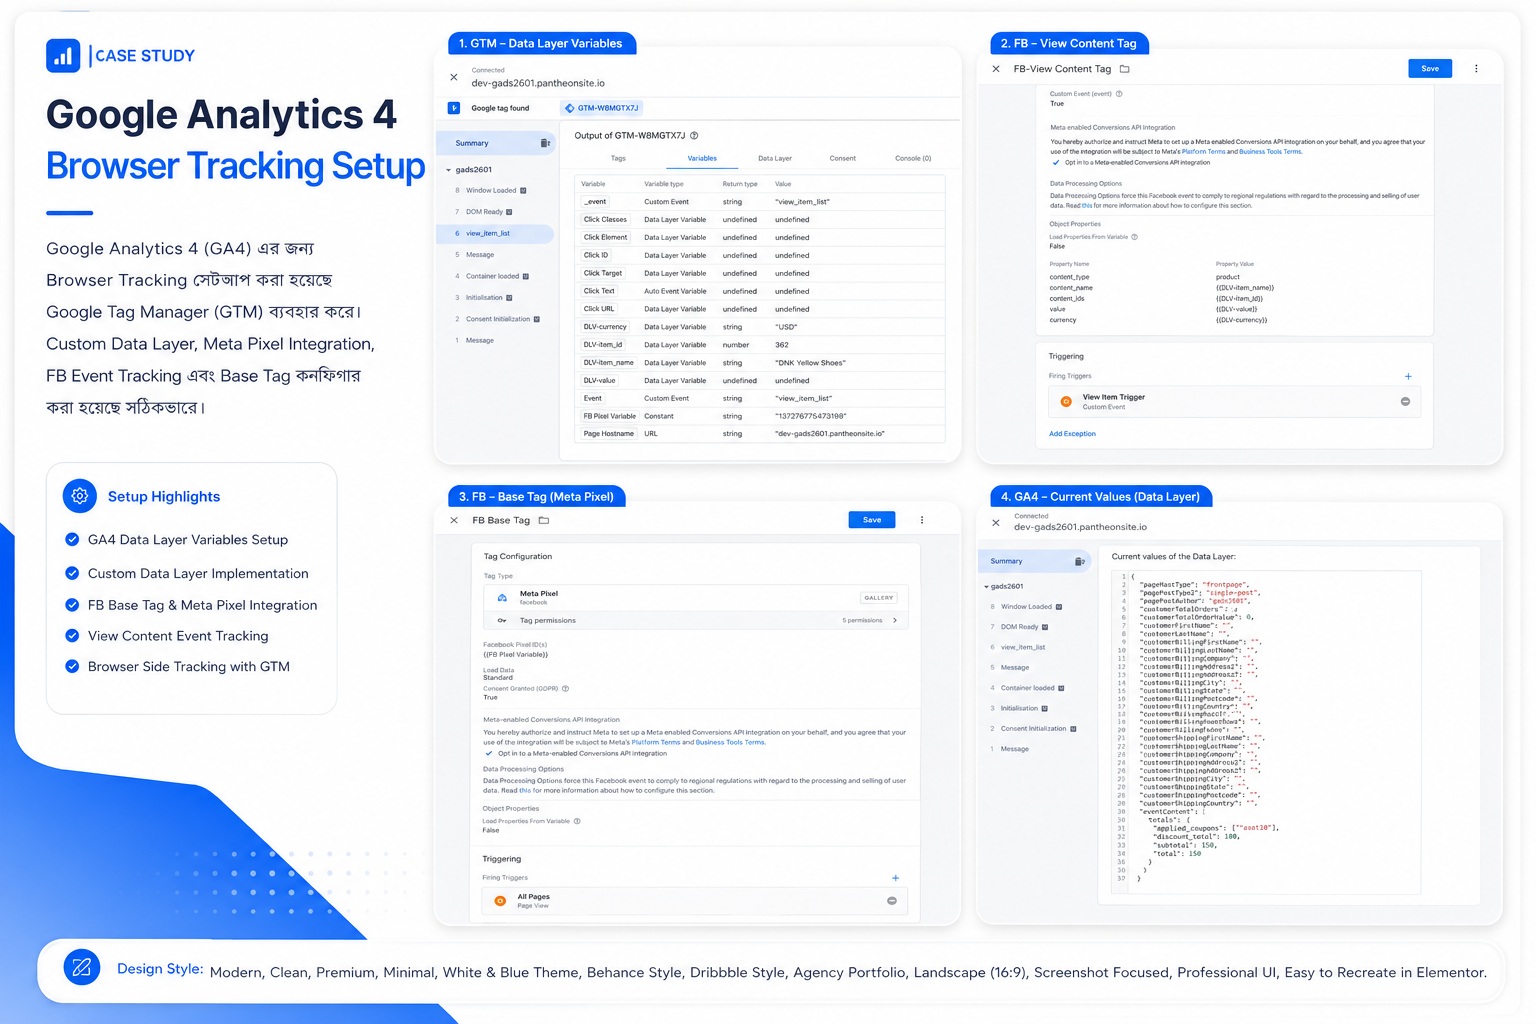Collapse the gads2601 tree in panel 4
1536x1024 pixels.
coord(986,587)
